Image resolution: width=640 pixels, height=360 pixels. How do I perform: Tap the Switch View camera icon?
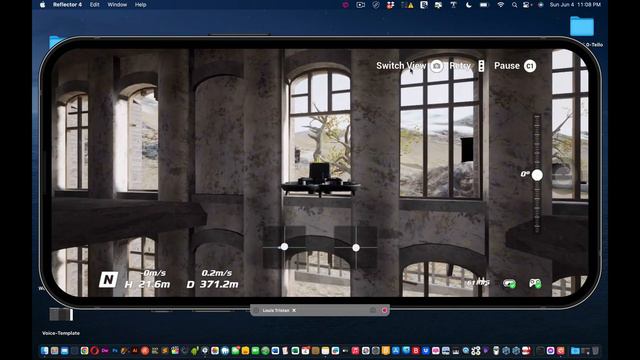[437, 66]
